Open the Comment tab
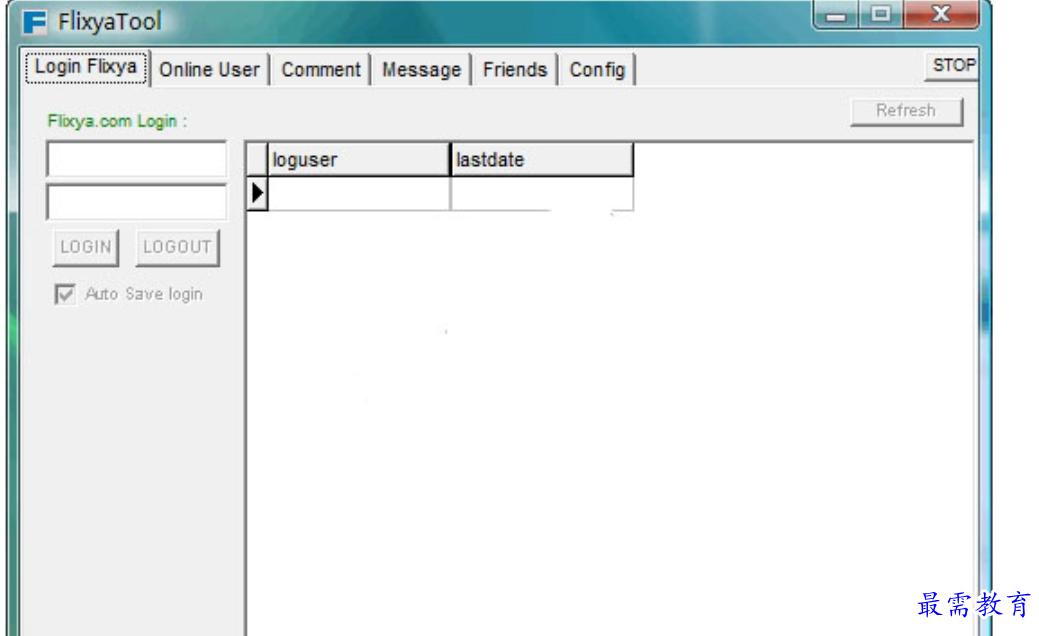Viewport: 1039px width, 636px height. [321, 70]
